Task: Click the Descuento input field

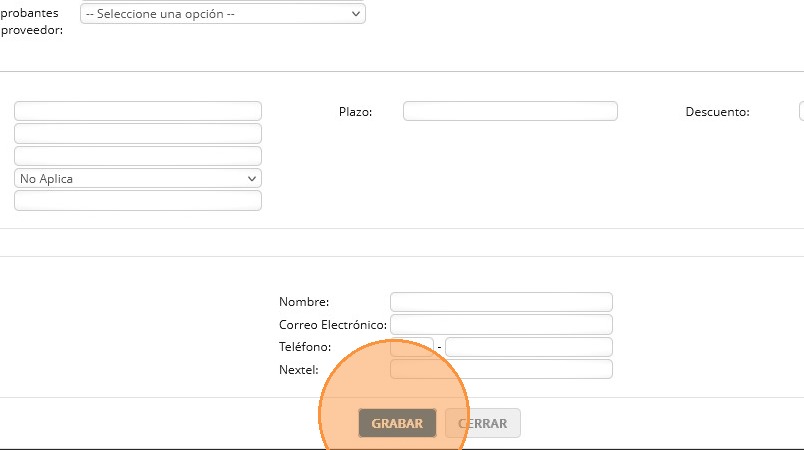Action: 801,111
